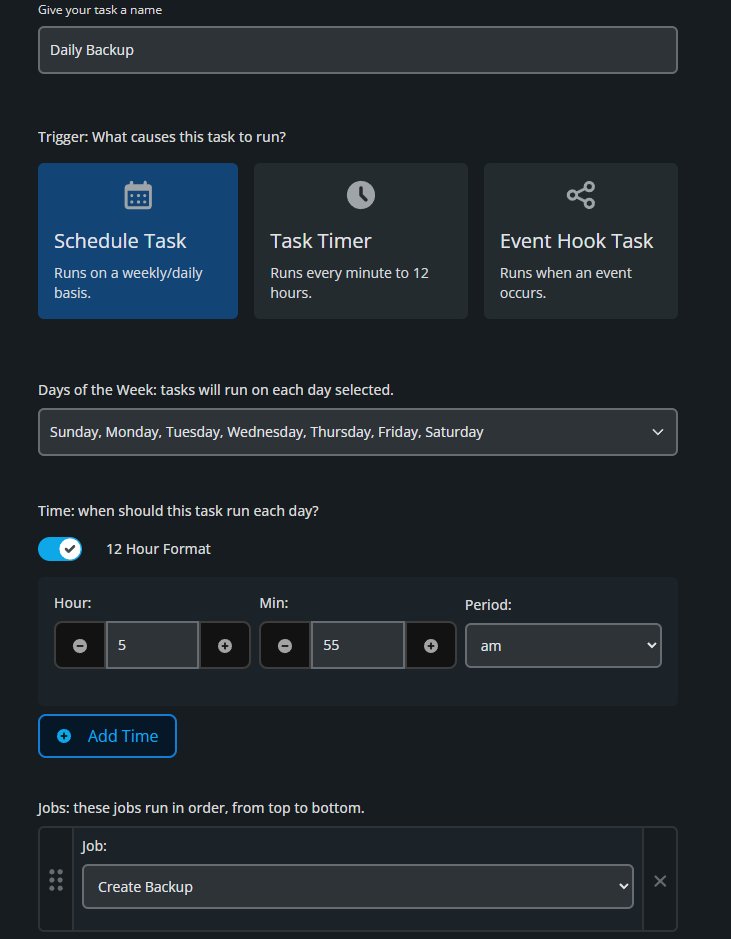Decrease the Hour value with minus button

click(80, 645)
